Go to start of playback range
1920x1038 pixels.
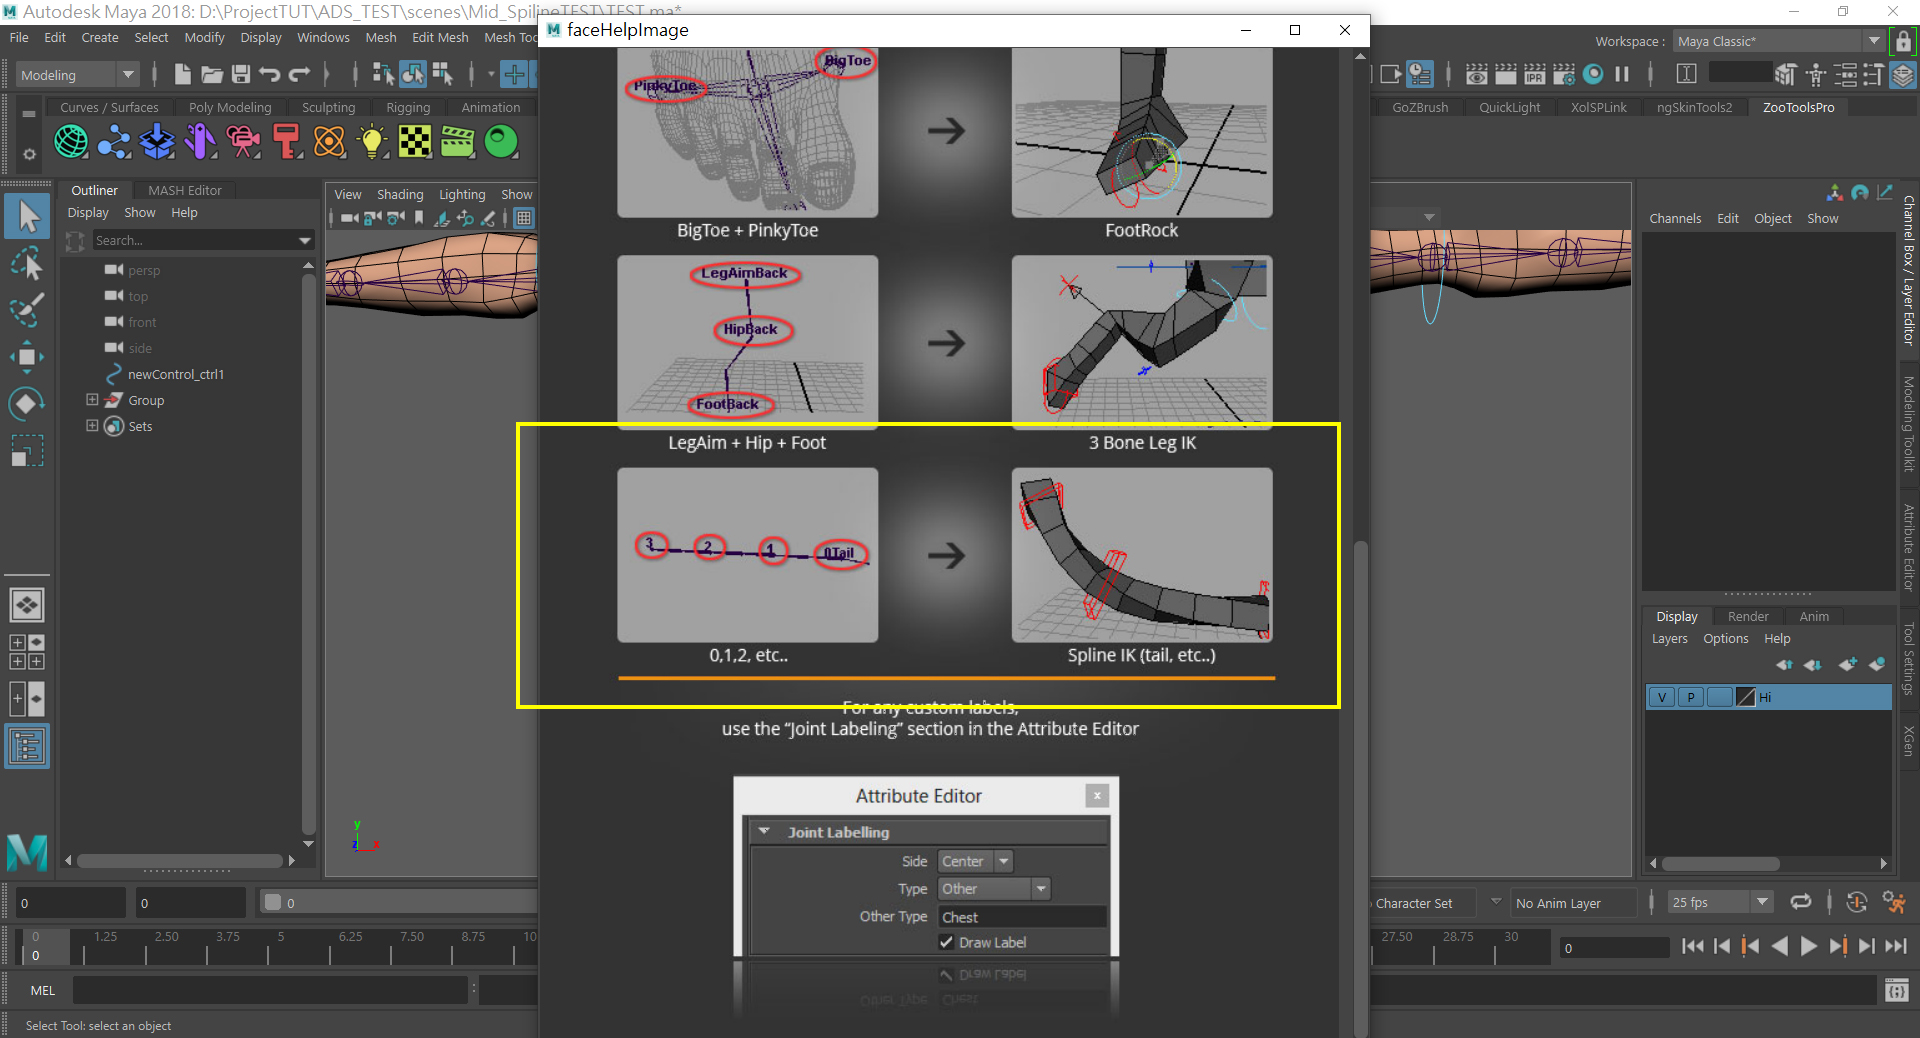(1692, 946)
